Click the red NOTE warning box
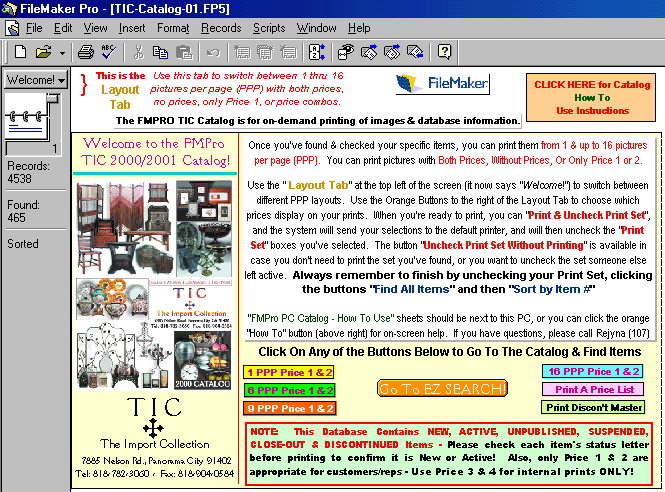The height and width of the screenshot is (492, 665). click(x=449, y=453)
